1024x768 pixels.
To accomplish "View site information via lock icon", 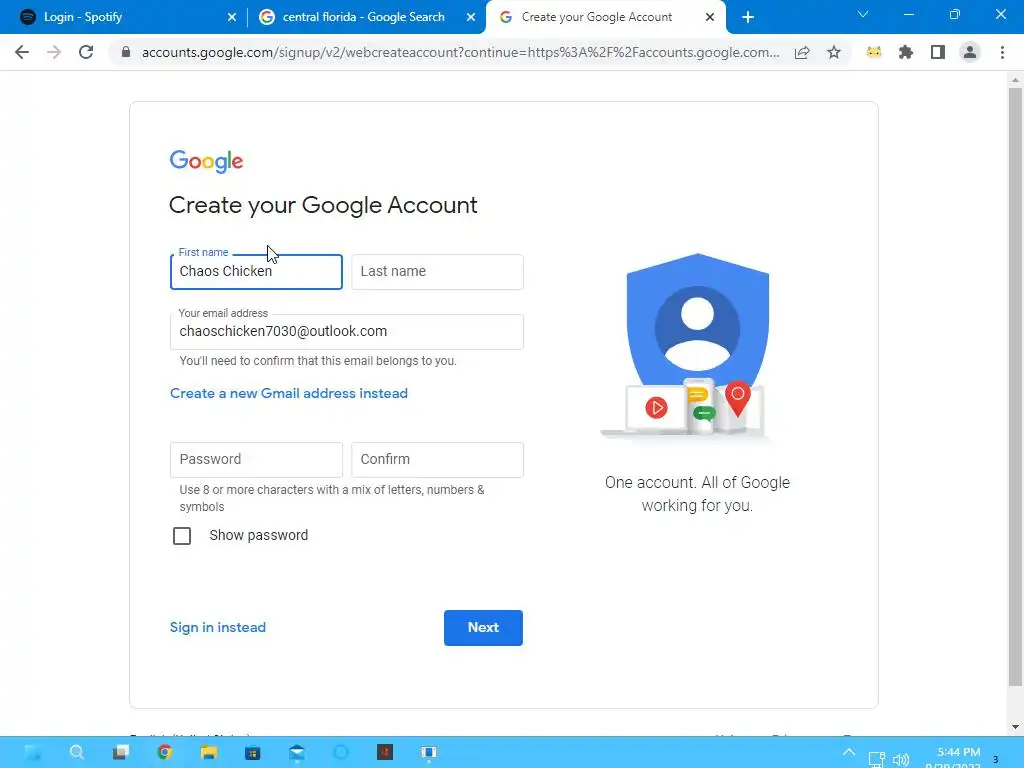I will coord(126,52).
